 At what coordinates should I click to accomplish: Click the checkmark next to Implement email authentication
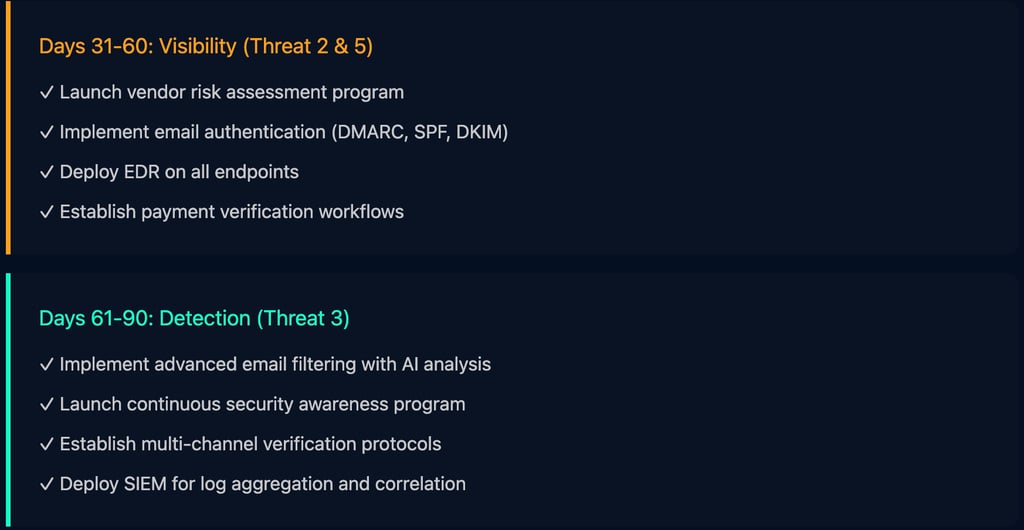(x=46, y=133)
